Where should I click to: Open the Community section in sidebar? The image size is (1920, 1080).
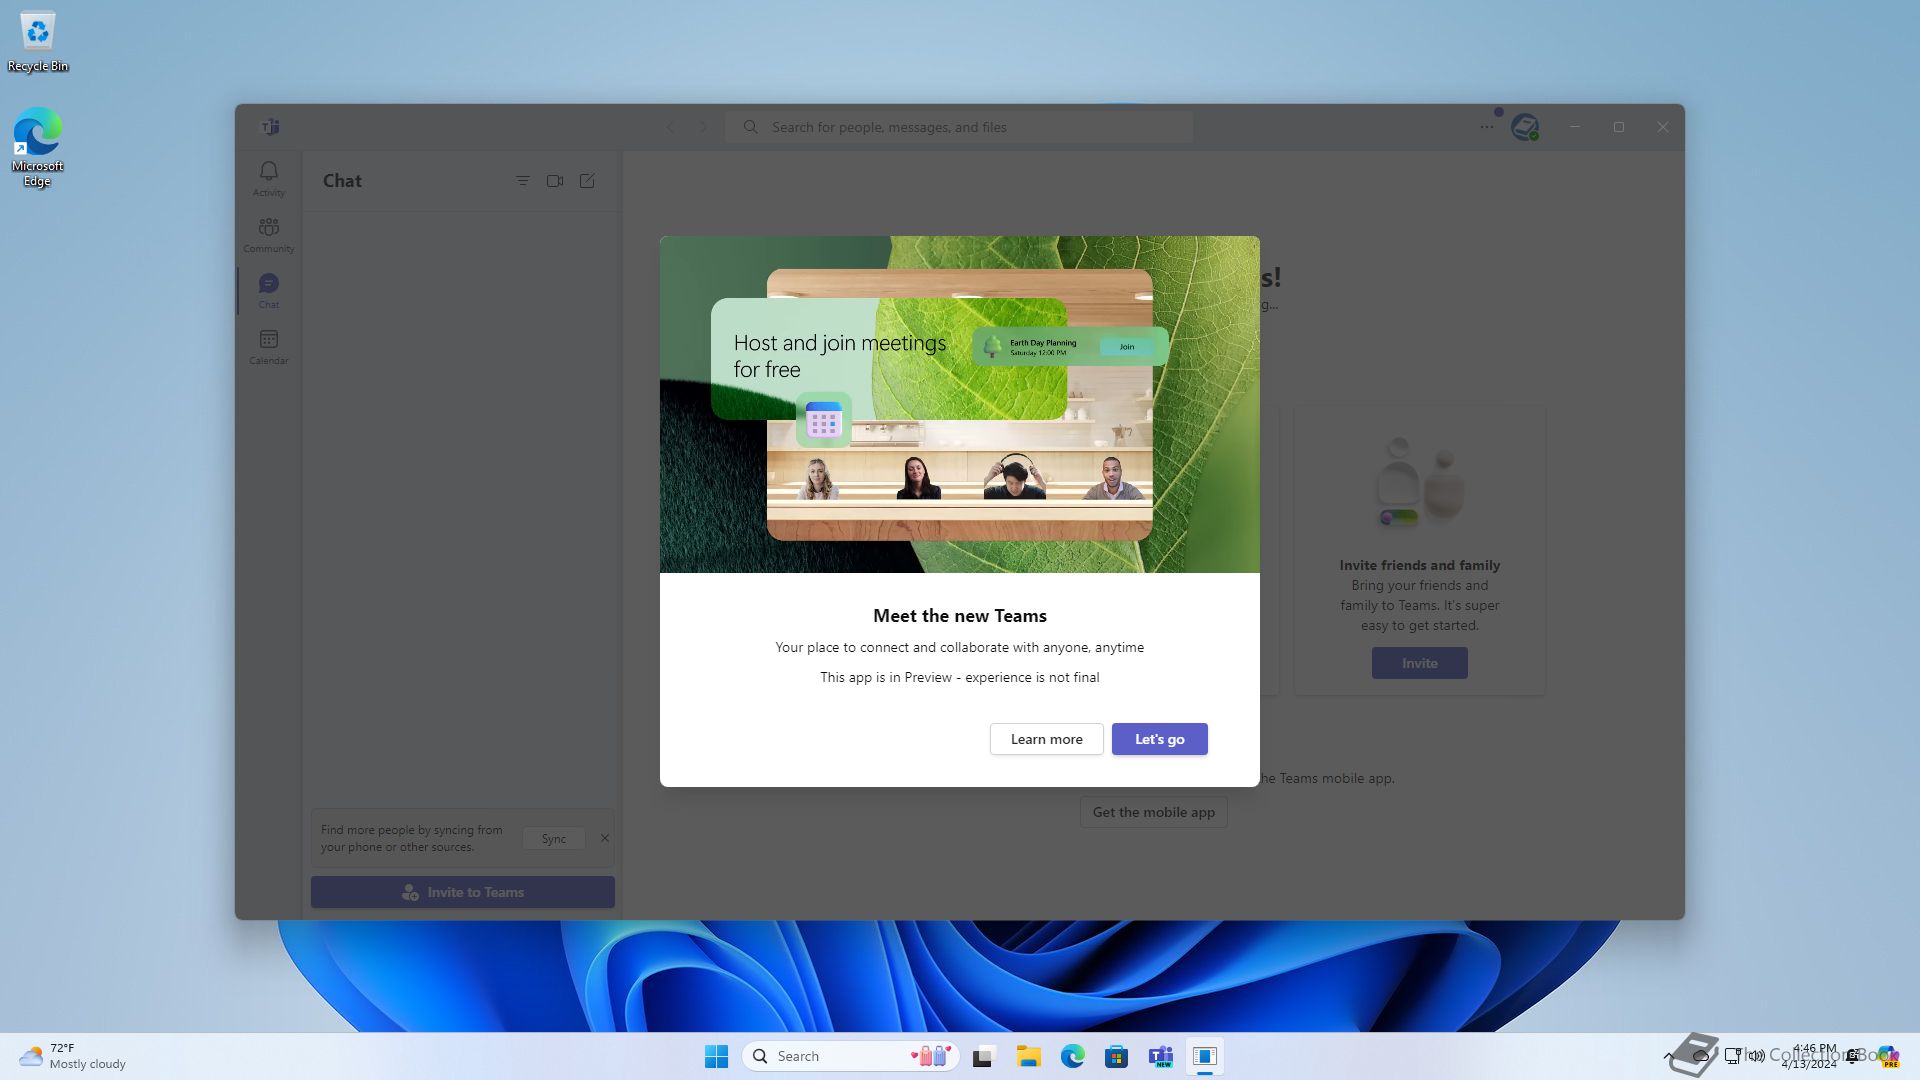268,234
